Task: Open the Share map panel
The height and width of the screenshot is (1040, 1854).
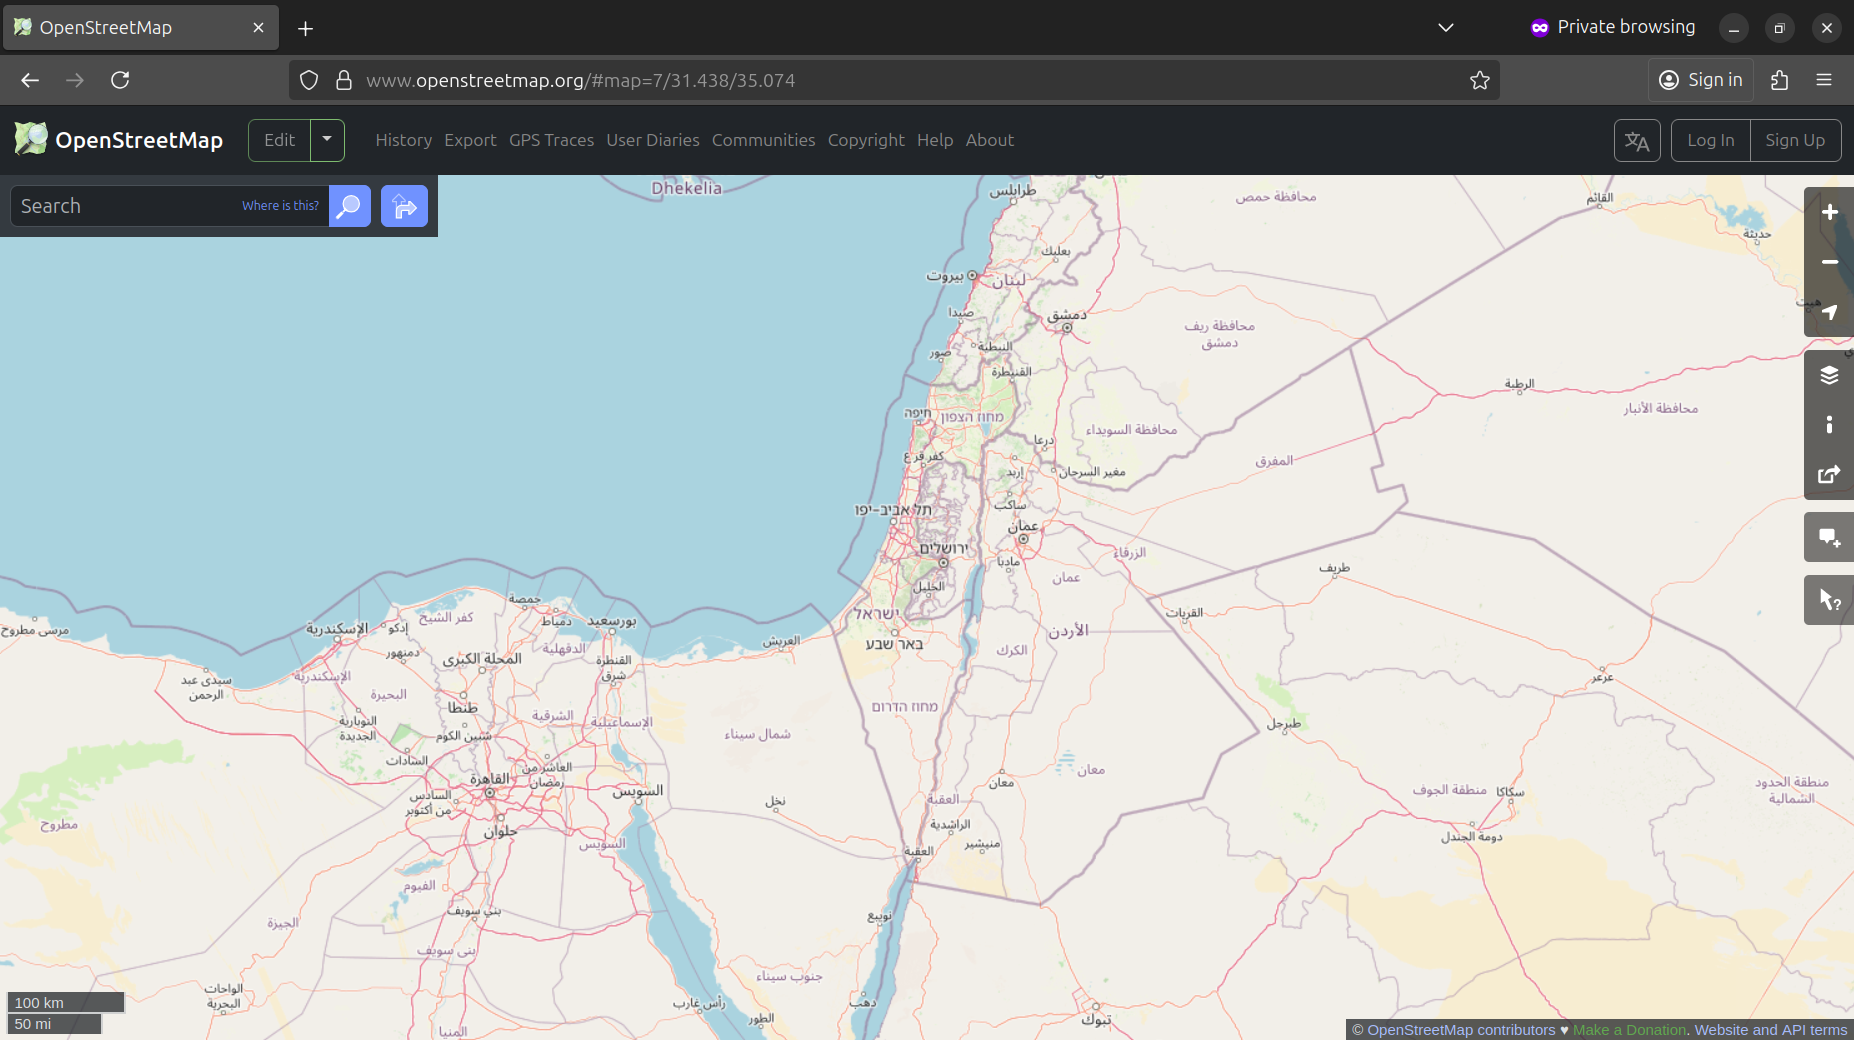Action: 1829,475
